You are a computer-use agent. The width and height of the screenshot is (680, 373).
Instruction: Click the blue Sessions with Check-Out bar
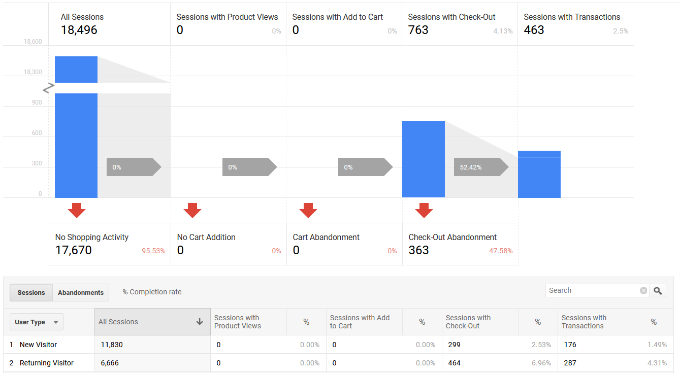(x=423, y=160)
